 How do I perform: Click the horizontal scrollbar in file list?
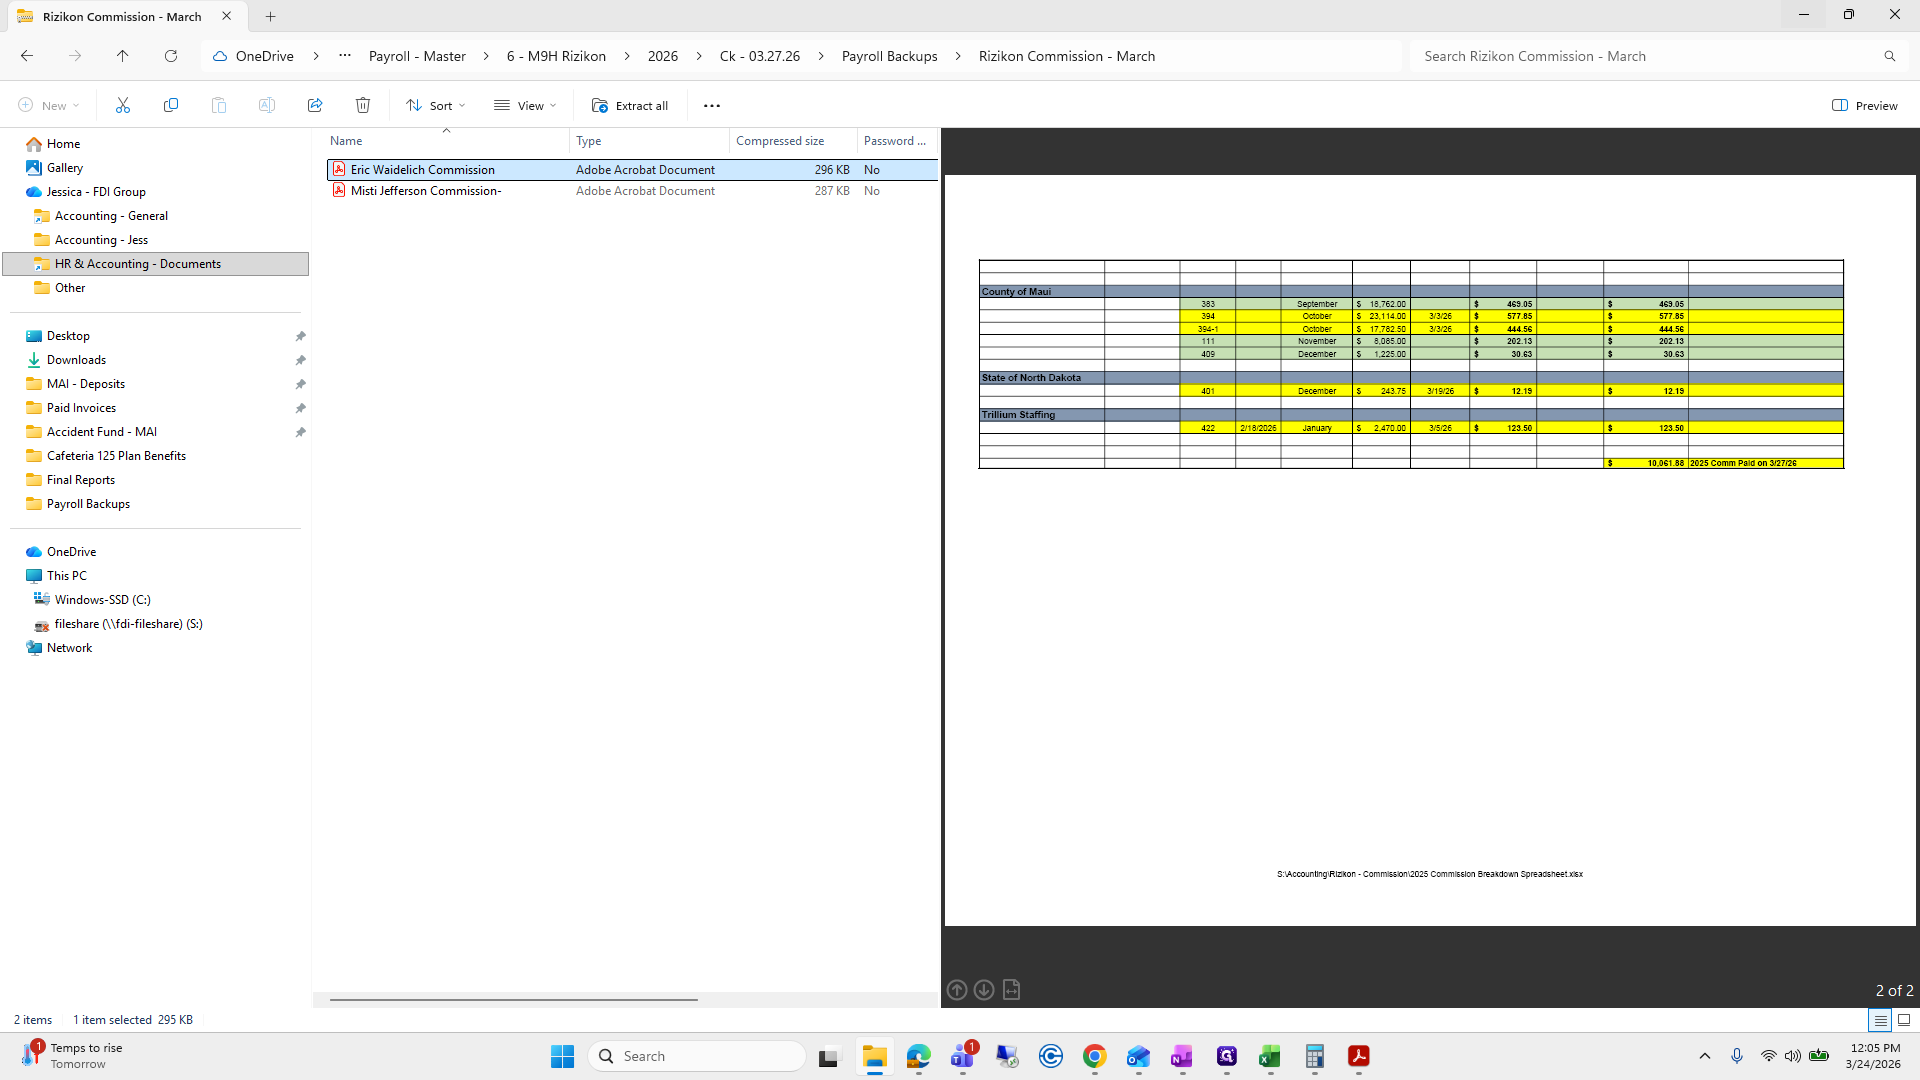514,999
